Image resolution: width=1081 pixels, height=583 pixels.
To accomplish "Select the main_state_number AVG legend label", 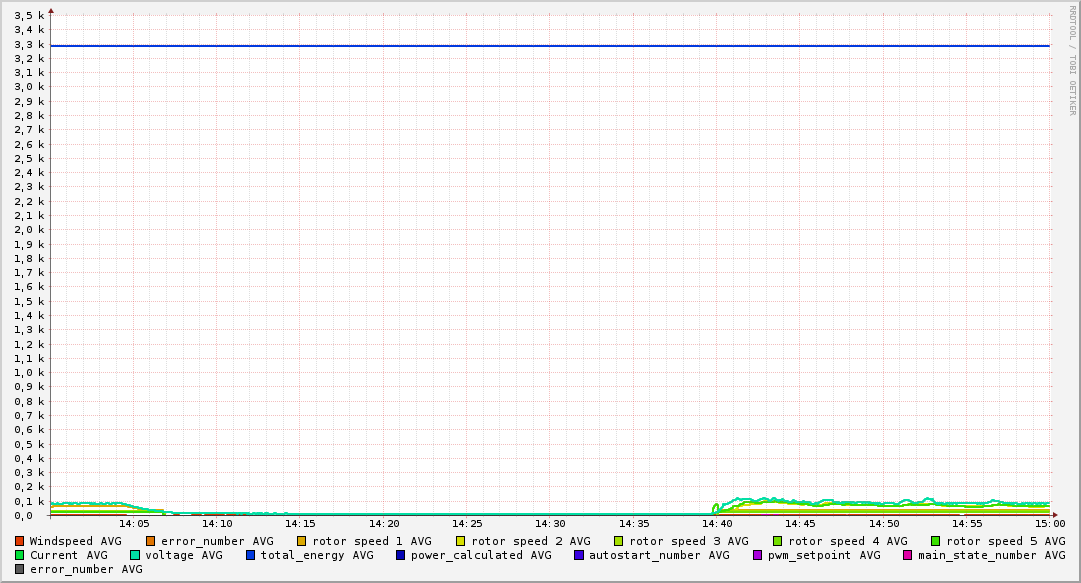I will [992, 555].
